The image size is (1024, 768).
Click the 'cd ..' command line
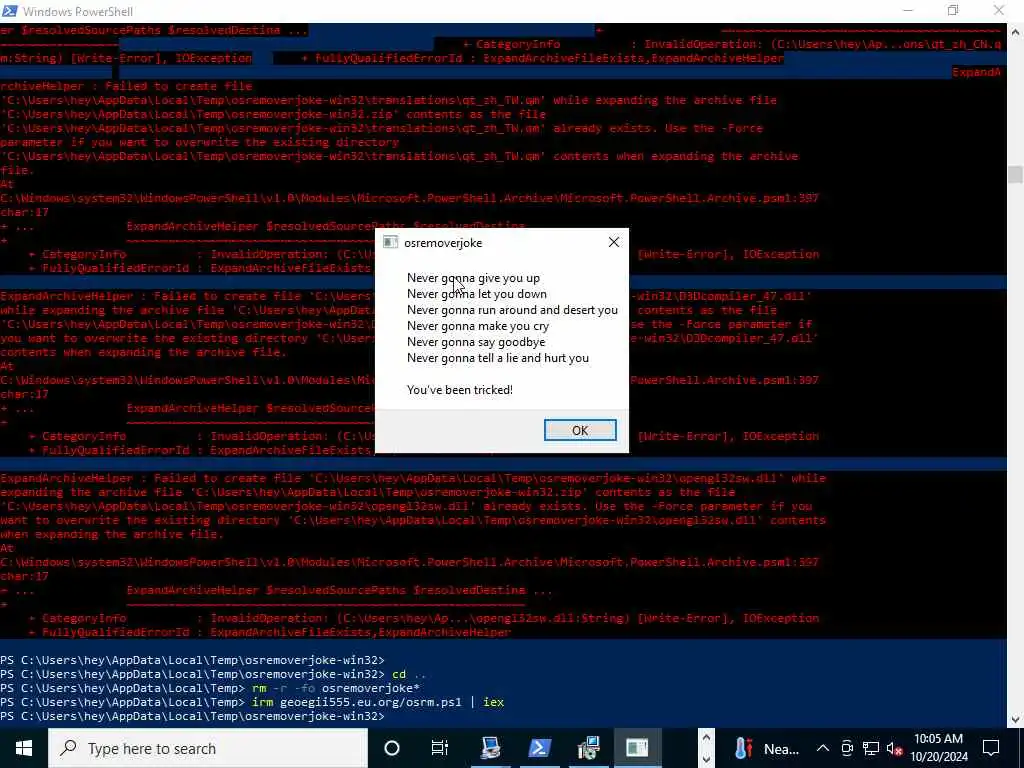409,674
